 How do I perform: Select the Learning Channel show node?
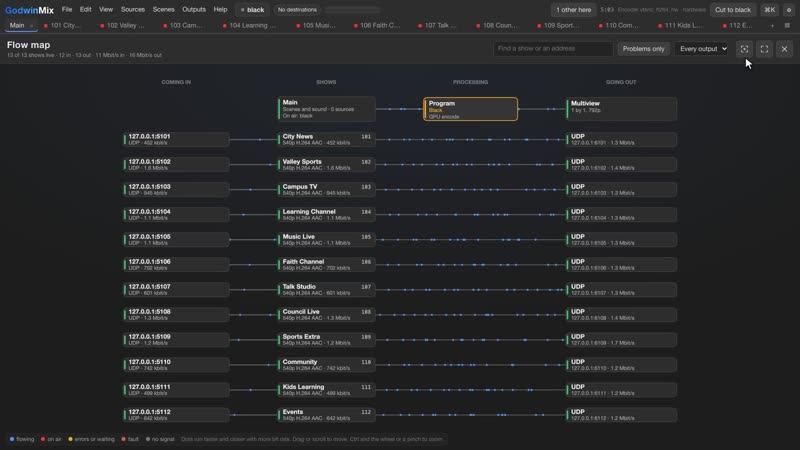click(327, 214)
